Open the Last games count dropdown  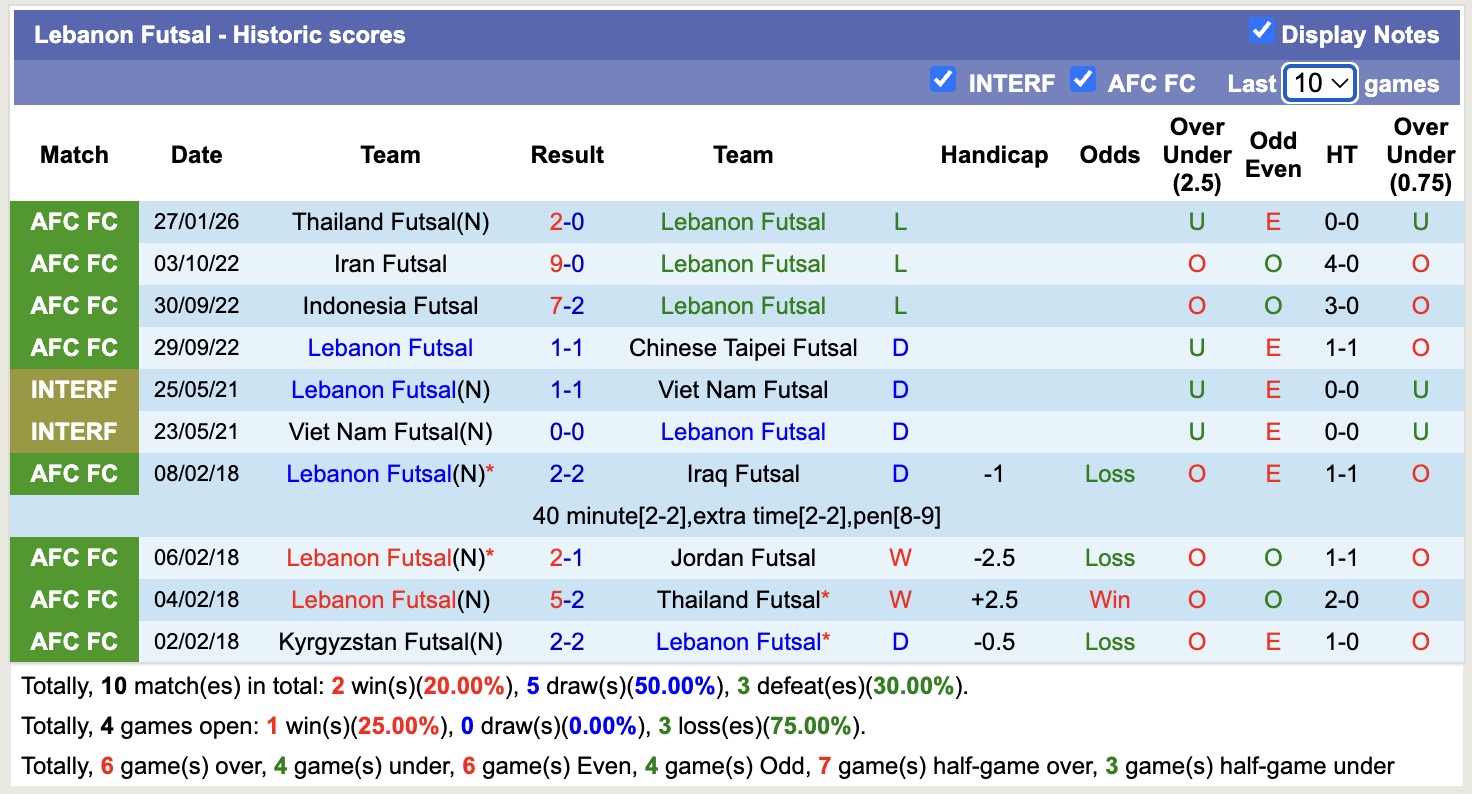1319,84
